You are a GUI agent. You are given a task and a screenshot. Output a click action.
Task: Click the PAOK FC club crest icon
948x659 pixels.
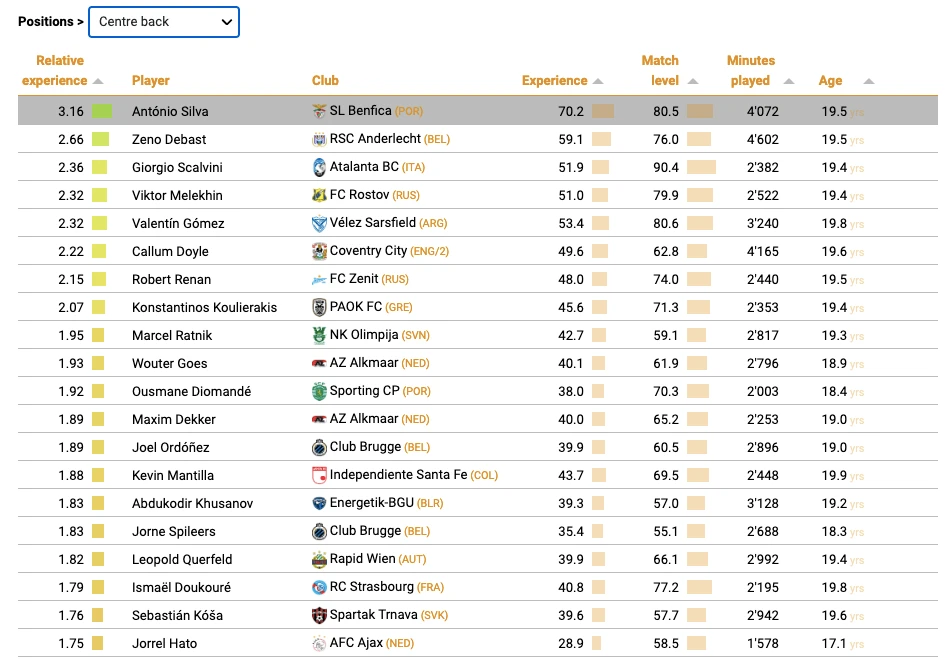pos(319,307)
